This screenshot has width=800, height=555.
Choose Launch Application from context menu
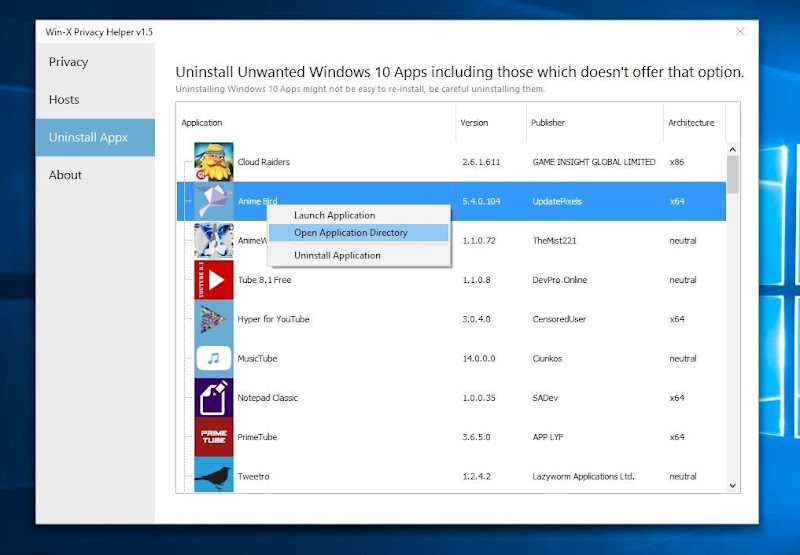click(x=358, y=215)
